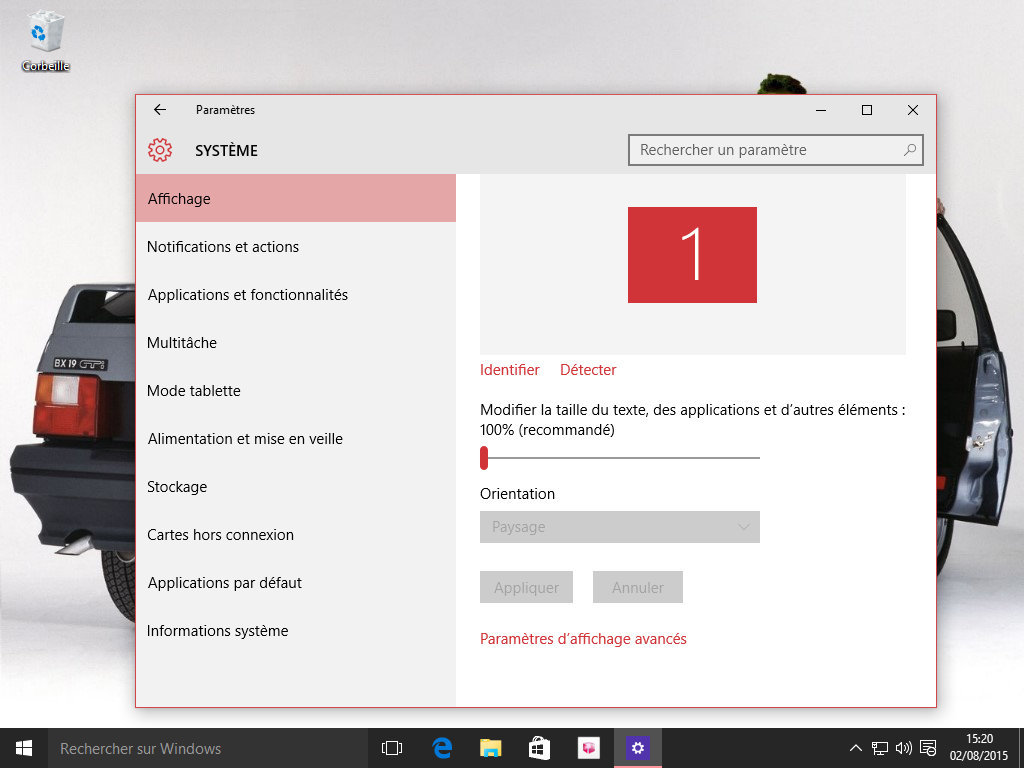
Task: Click the volume icon in system tray
Action: 903,748
